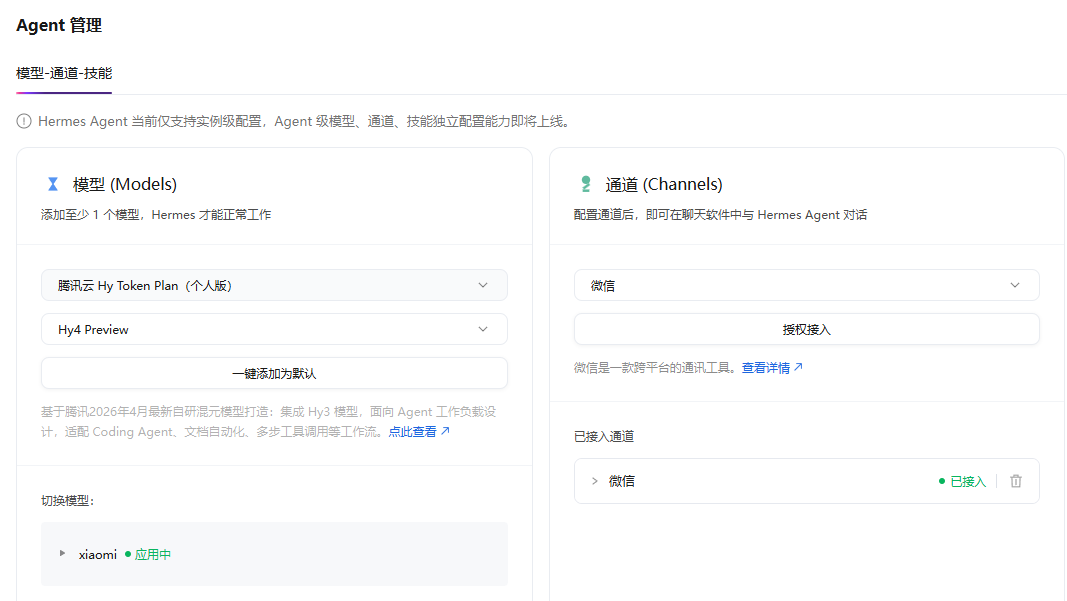Expand the xiaomi model entry
The height and width of the screenshot is (601, 1067).
click(x=62, y=553)
